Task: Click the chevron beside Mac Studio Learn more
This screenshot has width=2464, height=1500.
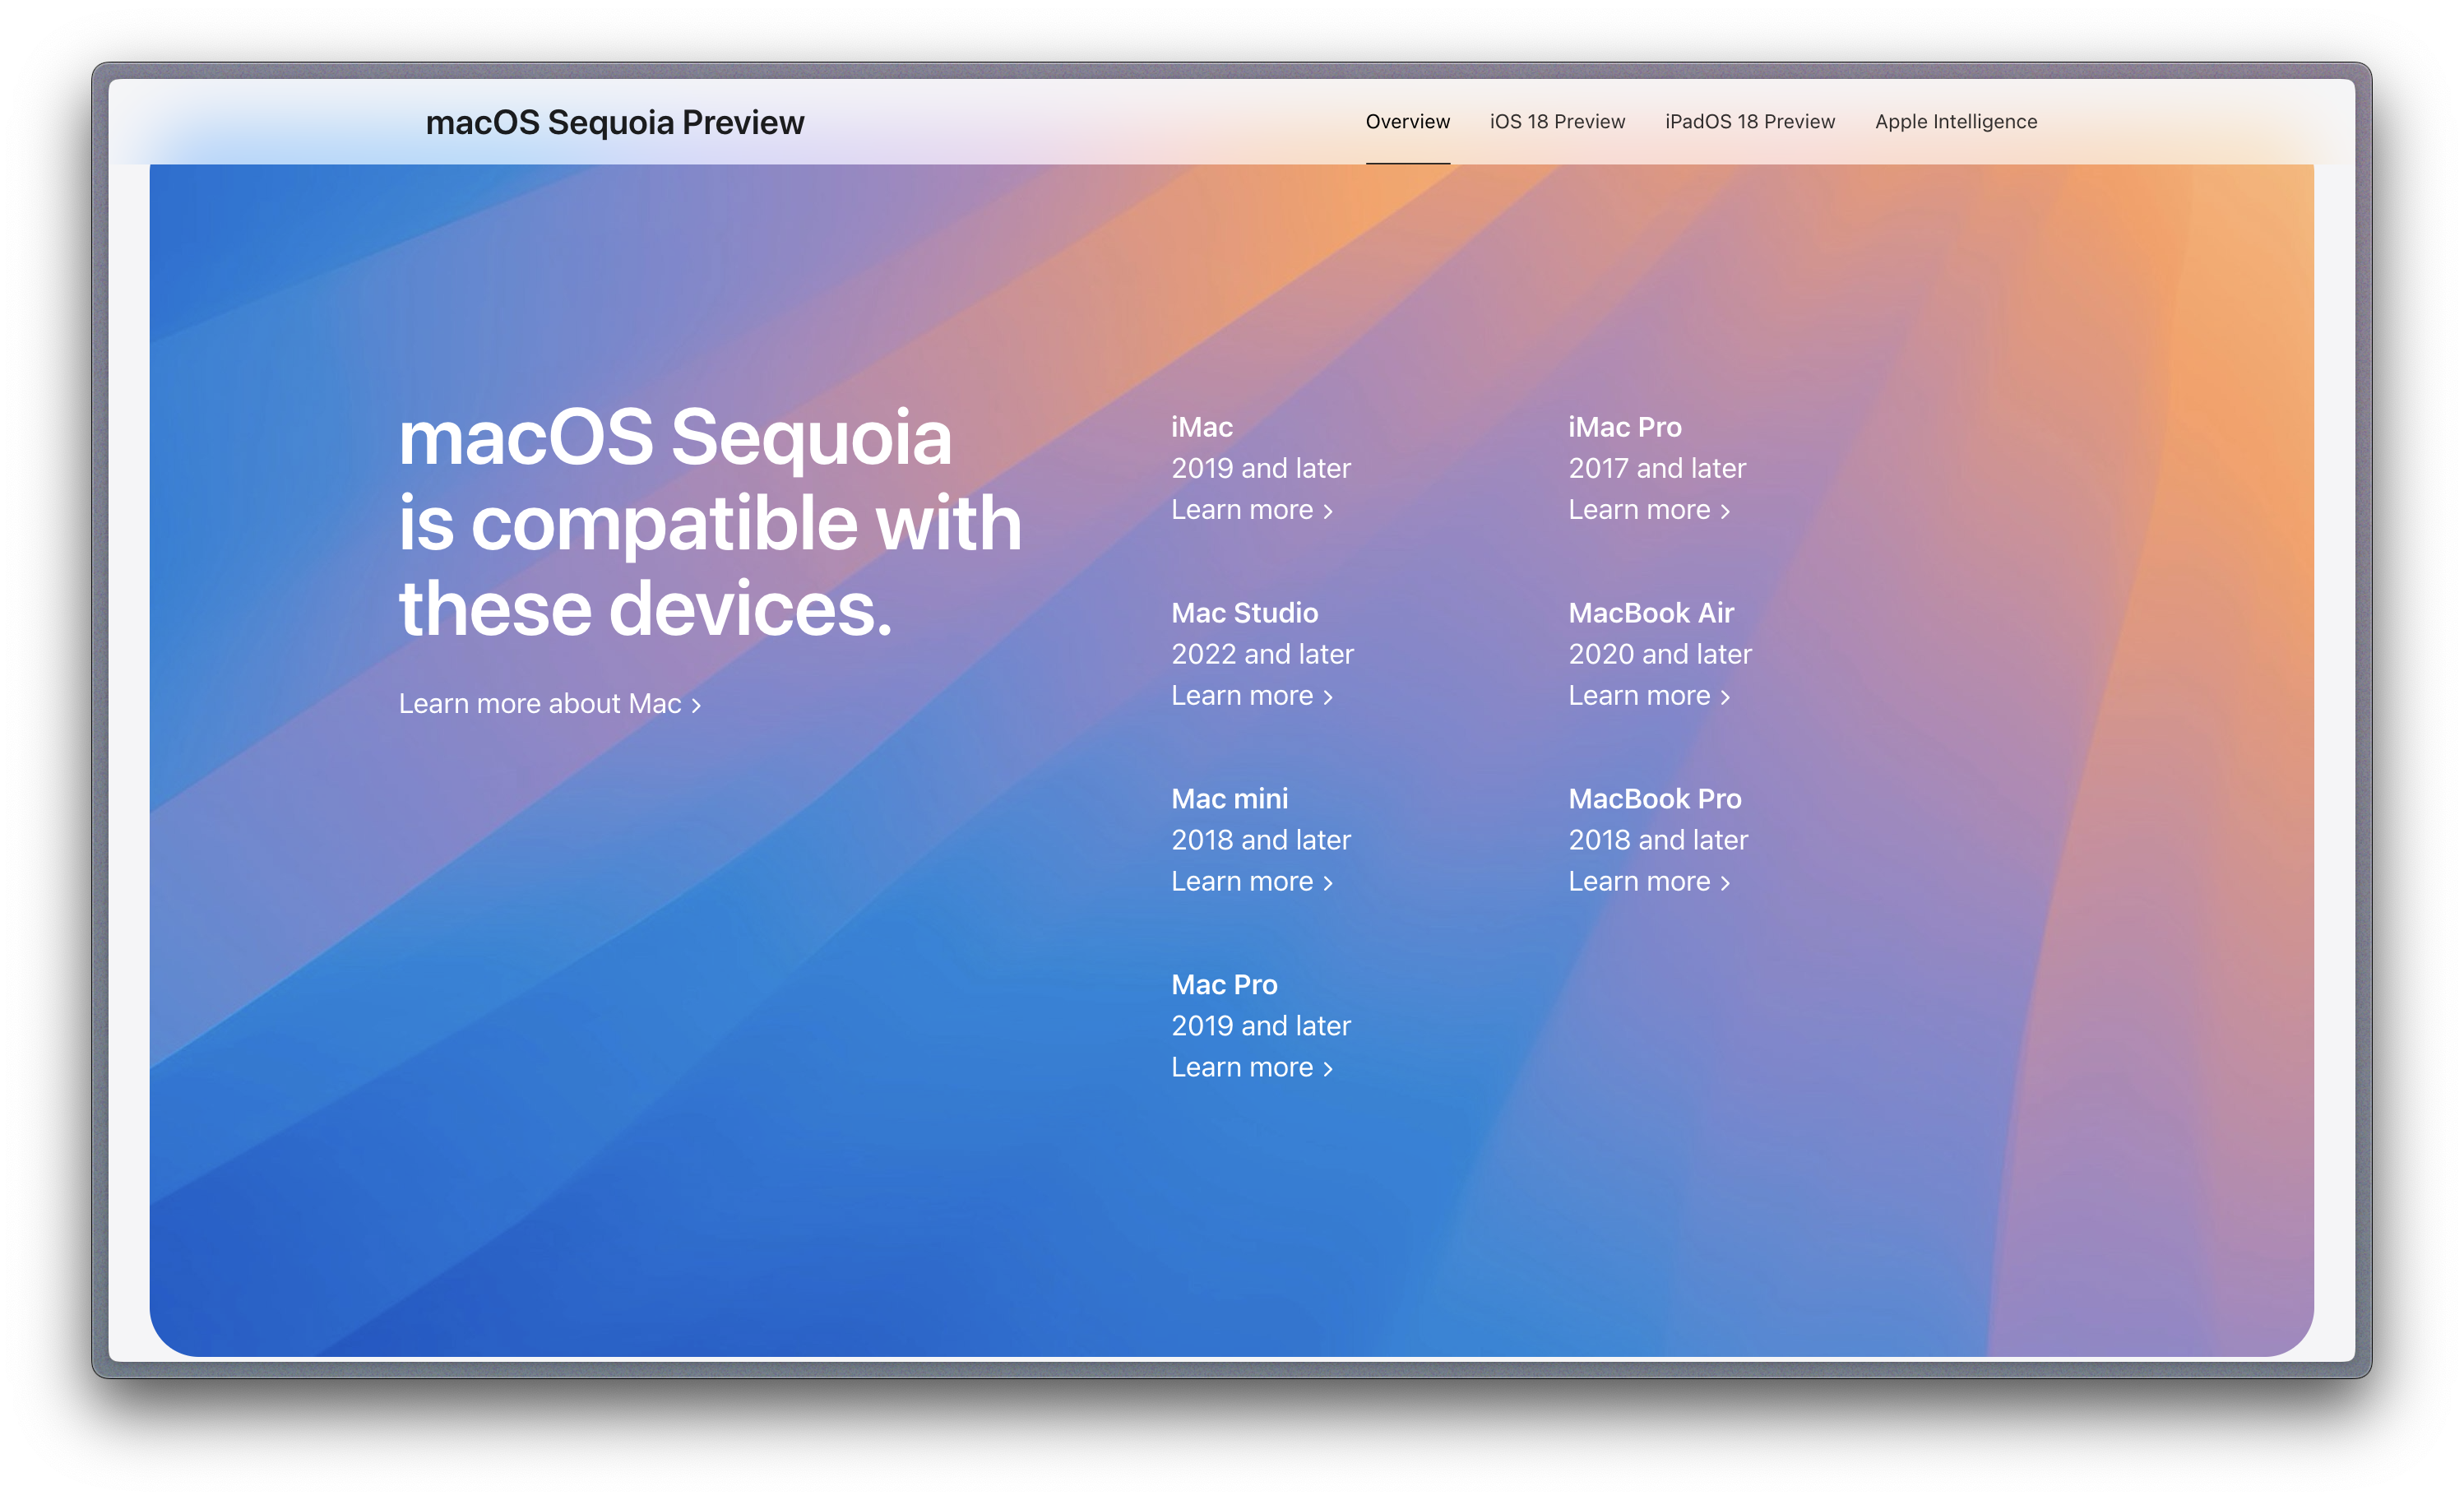Action: [x=1328, y=698]
